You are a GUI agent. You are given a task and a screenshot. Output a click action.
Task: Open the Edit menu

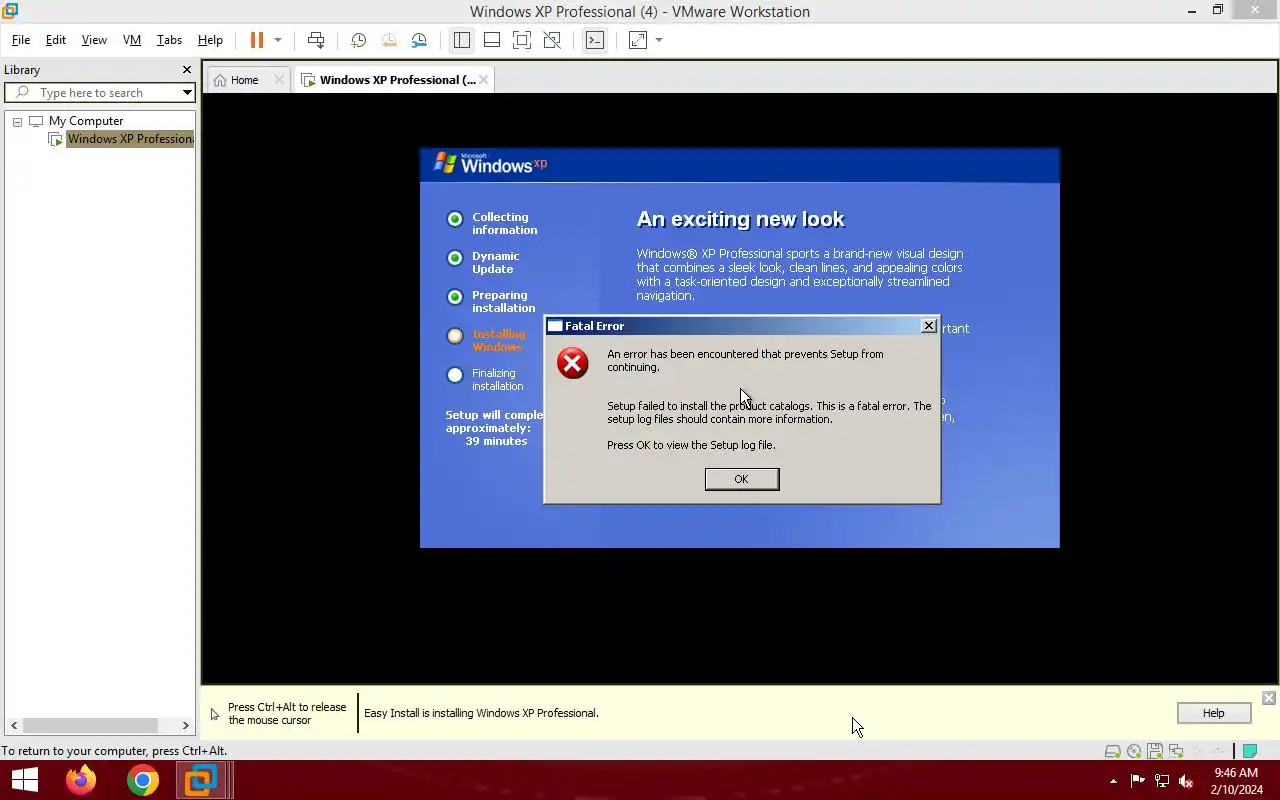[56, 40]
